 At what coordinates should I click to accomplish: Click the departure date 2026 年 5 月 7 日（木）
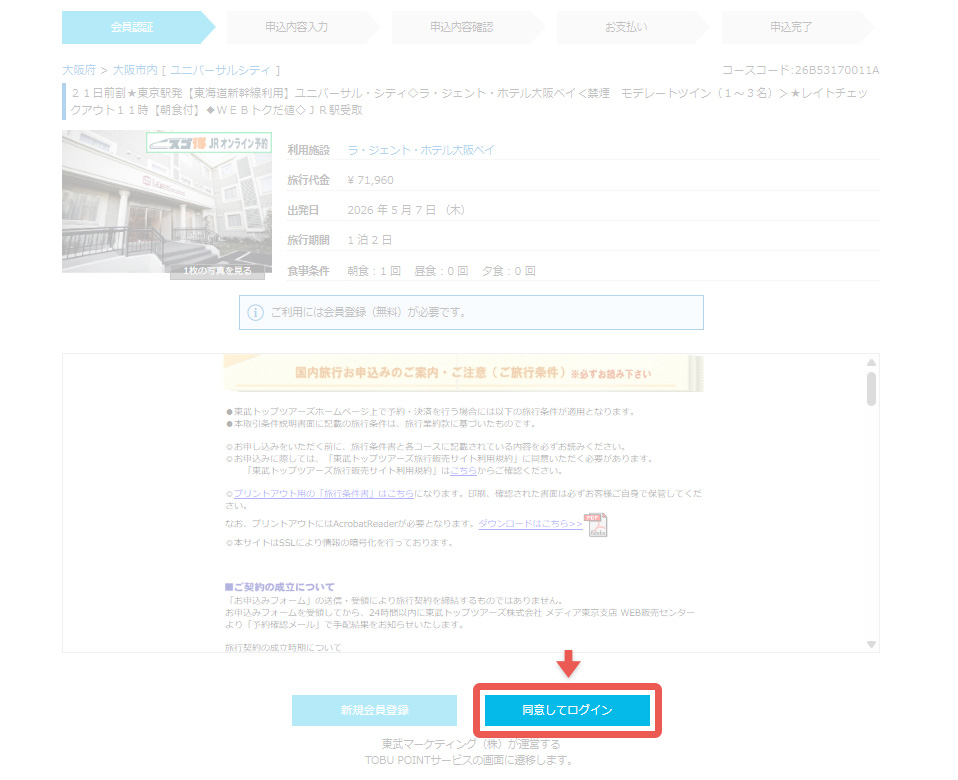point(406,210)
